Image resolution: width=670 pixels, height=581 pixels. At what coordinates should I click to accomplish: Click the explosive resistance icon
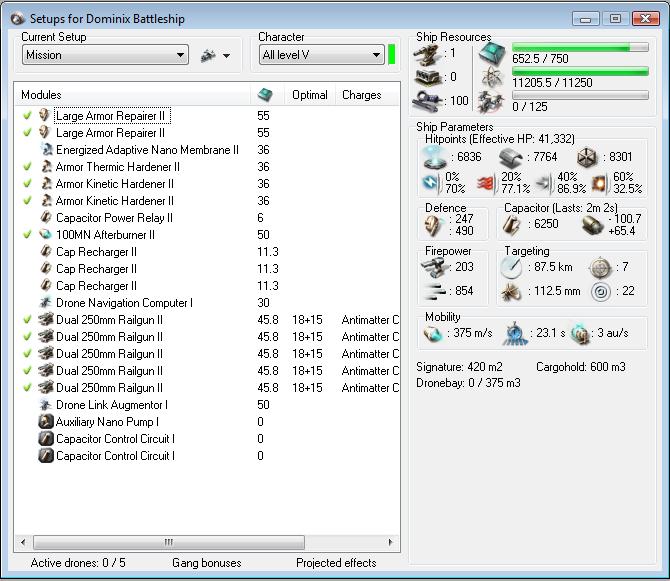[600, 184]
